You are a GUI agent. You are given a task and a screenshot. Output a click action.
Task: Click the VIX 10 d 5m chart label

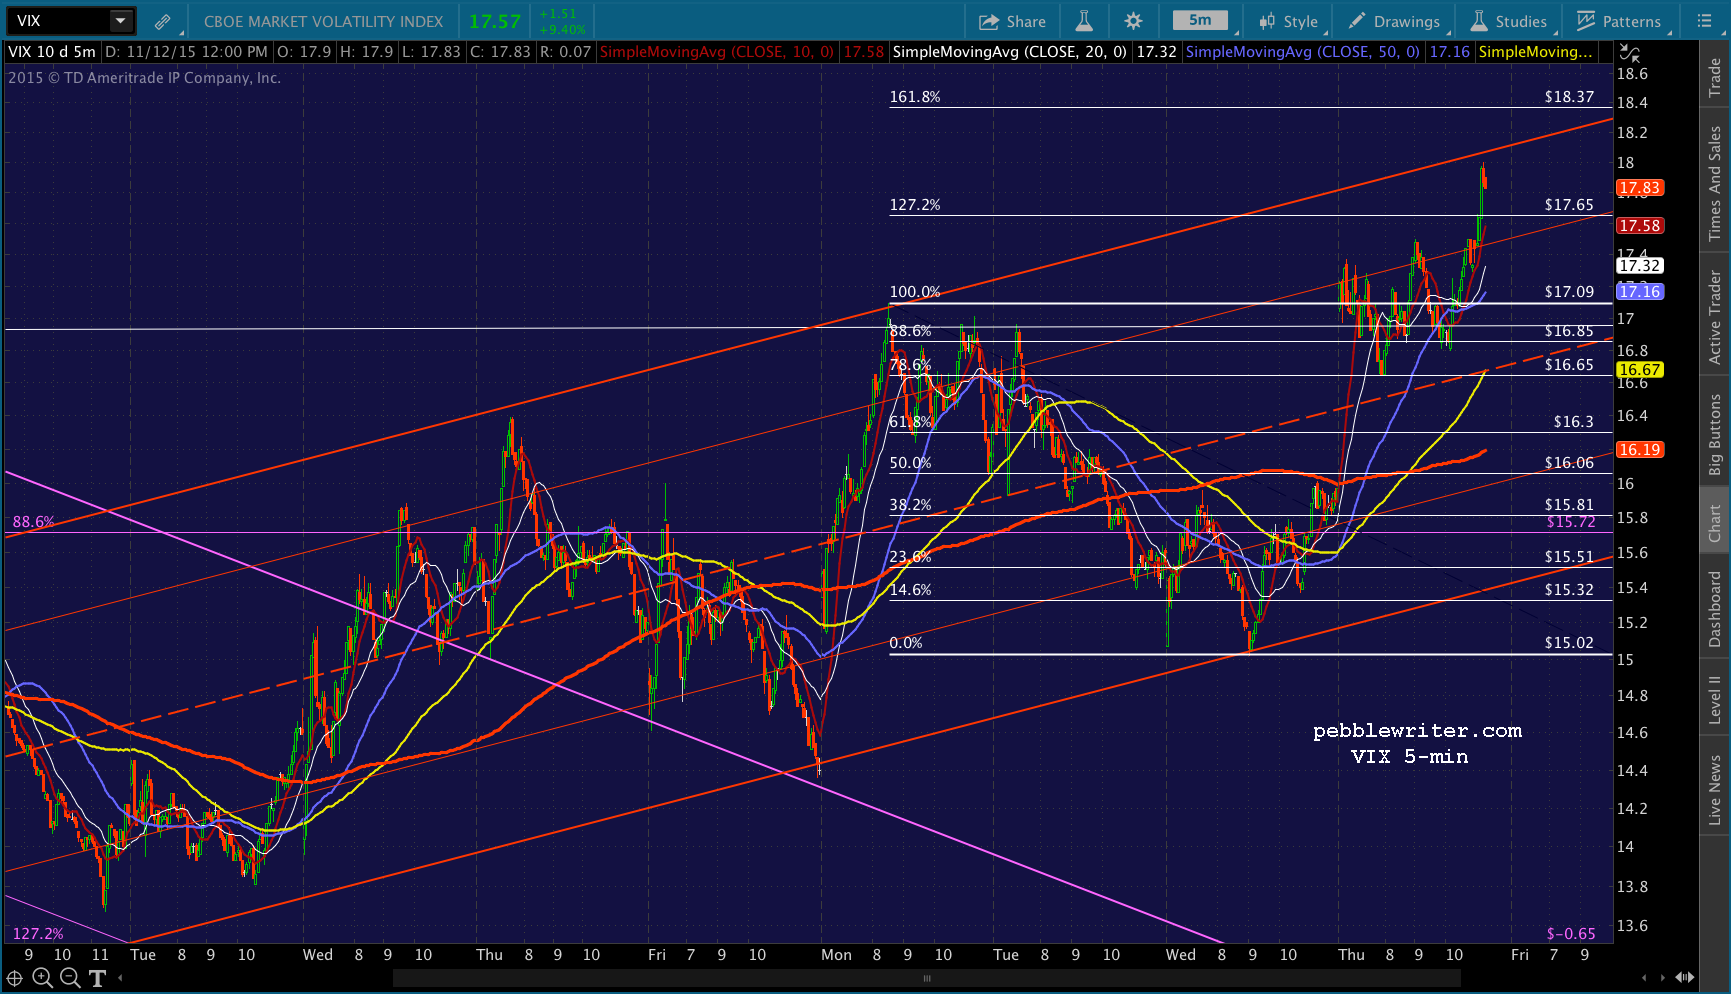[x=52, y=52]
